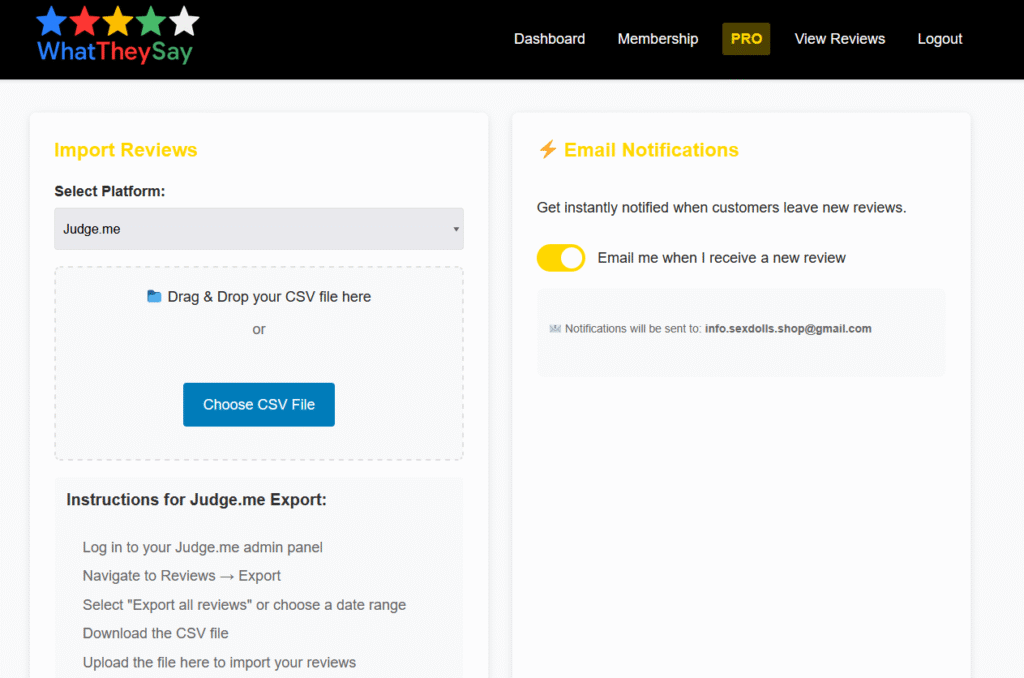This screenshot has width=1024, height=678.
Task: Log out using the Logout link
Action: pyautogui.click(x=939, y=39)
